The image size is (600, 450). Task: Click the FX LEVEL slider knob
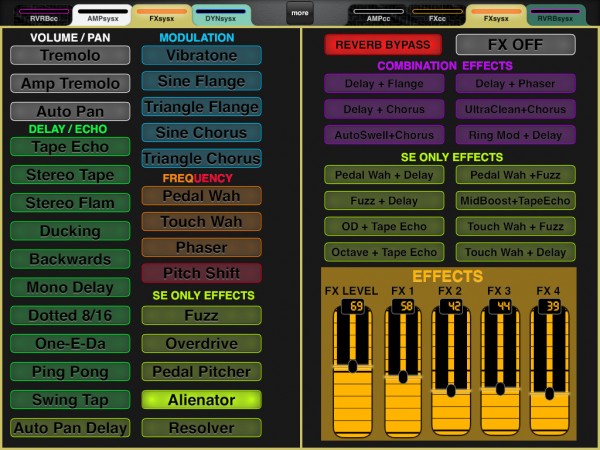pos(353,366)
